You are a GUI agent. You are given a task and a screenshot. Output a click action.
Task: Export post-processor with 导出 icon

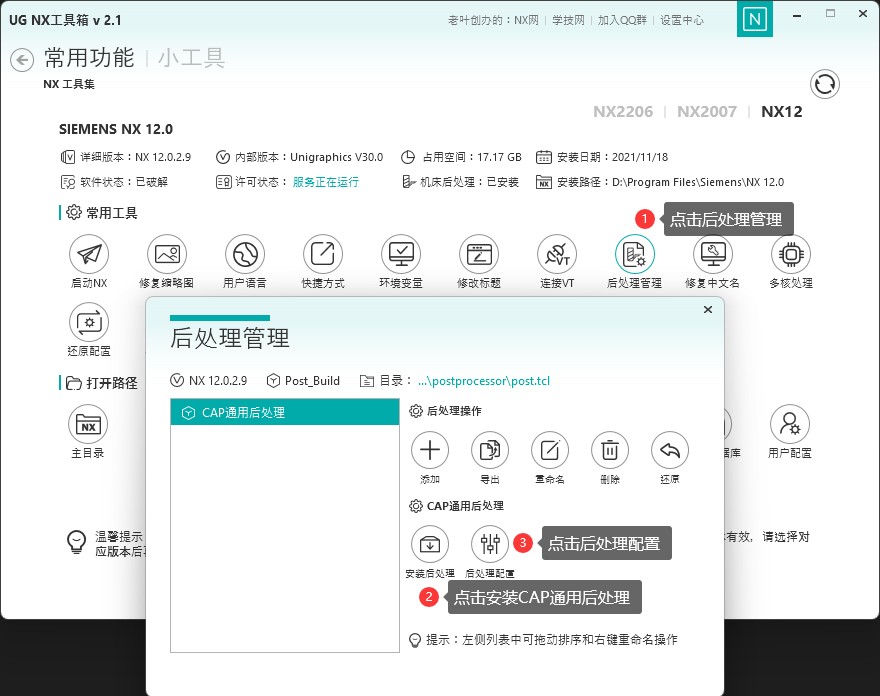[490, 450]
